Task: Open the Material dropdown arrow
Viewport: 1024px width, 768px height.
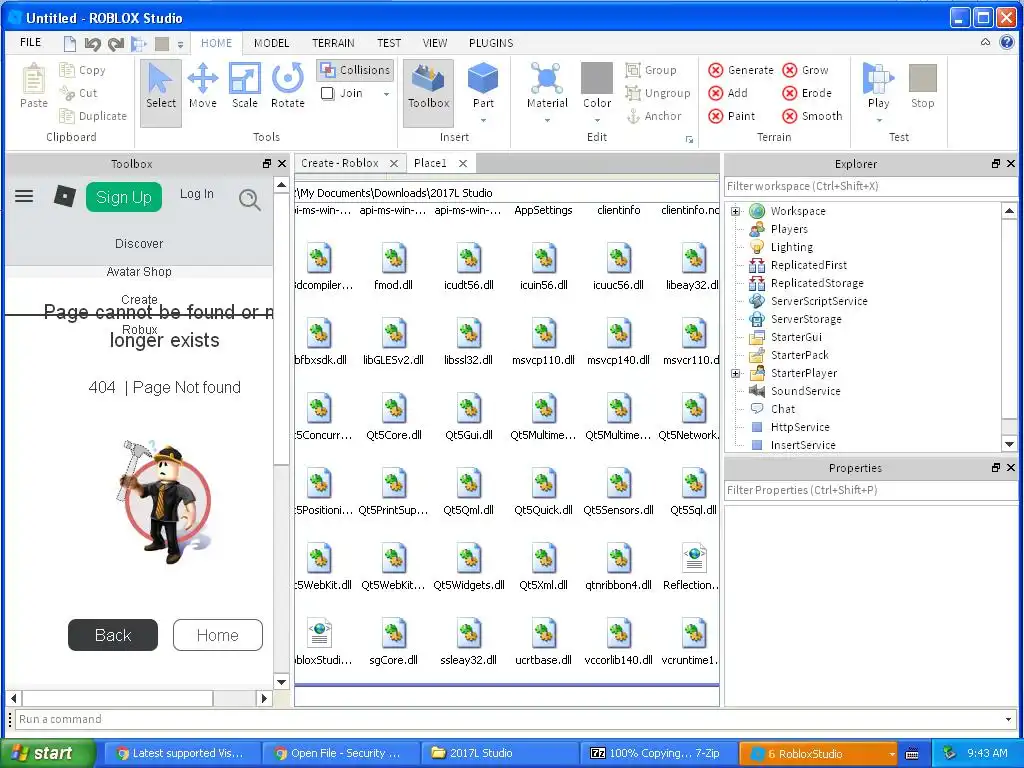Action: point(547,120)
